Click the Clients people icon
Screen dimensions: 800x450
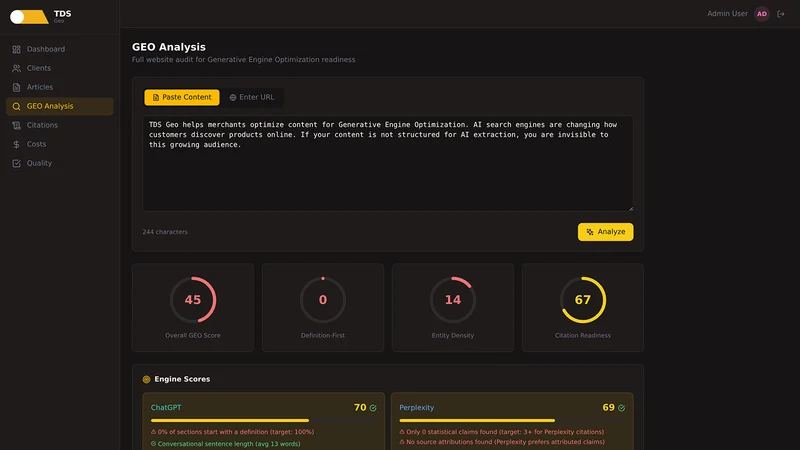[x=16, y=68]
